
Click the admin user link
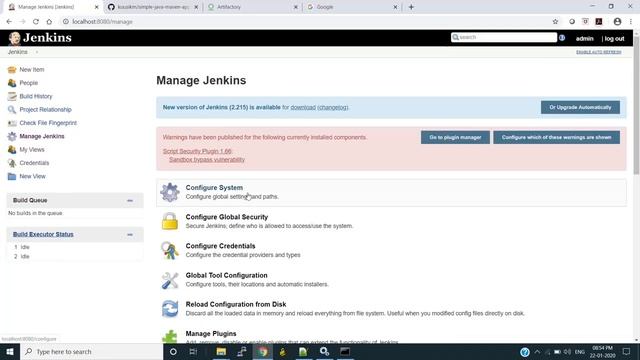pyautogui.click(x=584, y=38)
